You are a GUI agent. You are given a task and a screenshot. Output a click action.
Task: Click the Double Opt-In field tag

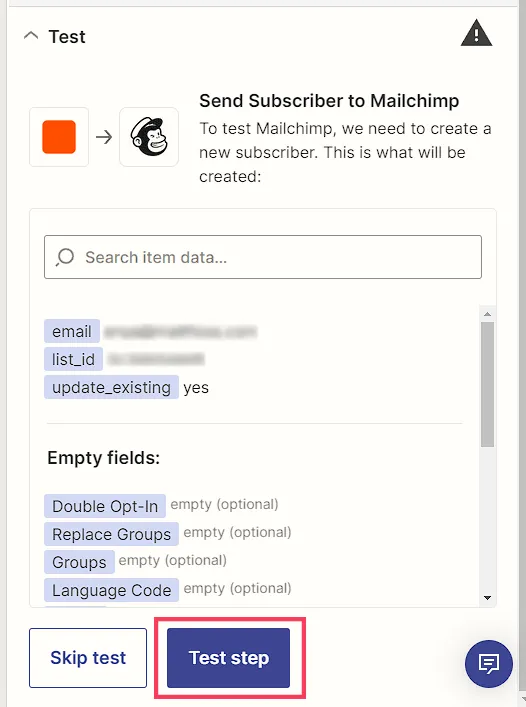click(x=105, y=506)
